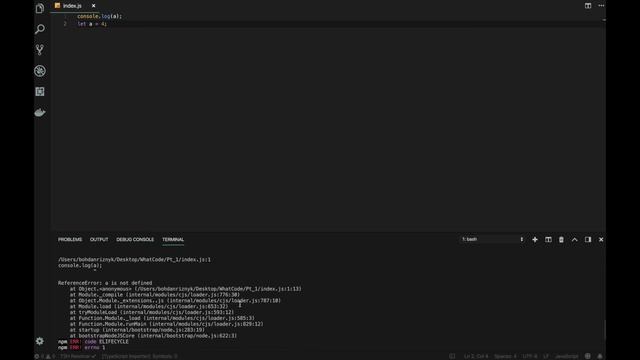Image resolution: width=640 pixels, height=360 pixels.
Task: Open errors and warnings count in status bar
Action: coord(45,356)
